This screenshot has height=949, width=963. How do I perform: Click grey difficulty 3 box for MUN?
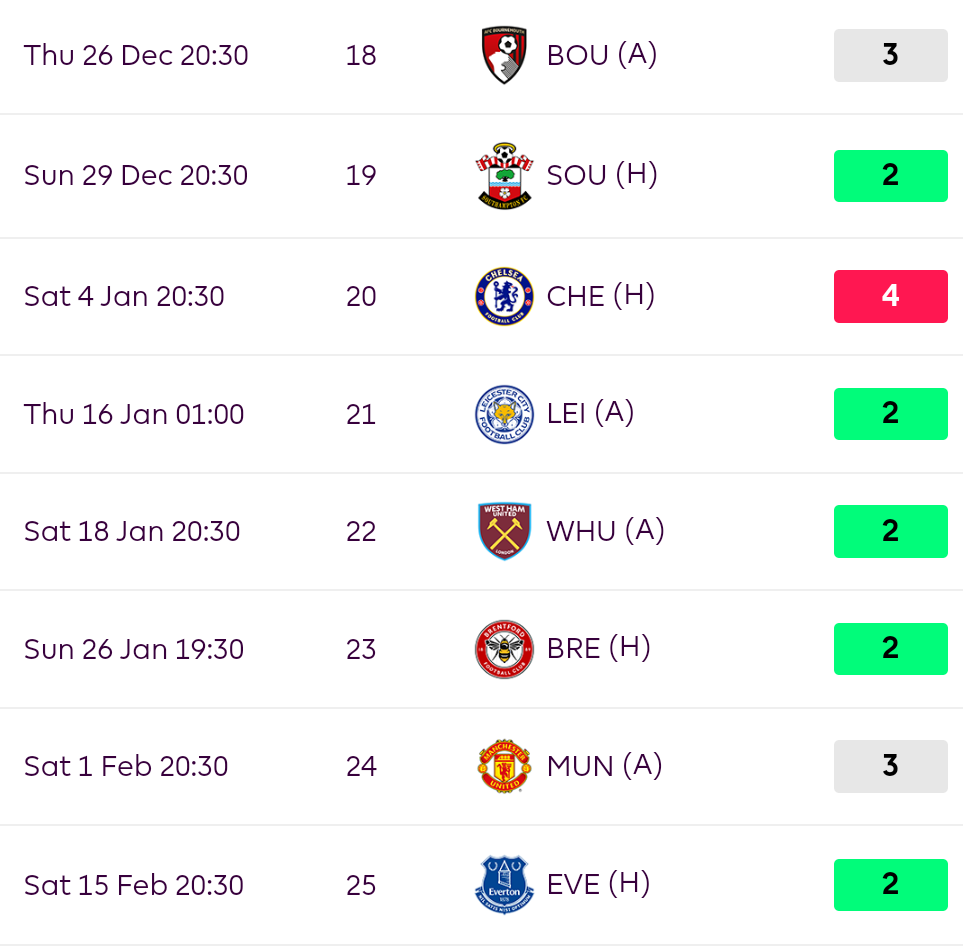[891, 766]
